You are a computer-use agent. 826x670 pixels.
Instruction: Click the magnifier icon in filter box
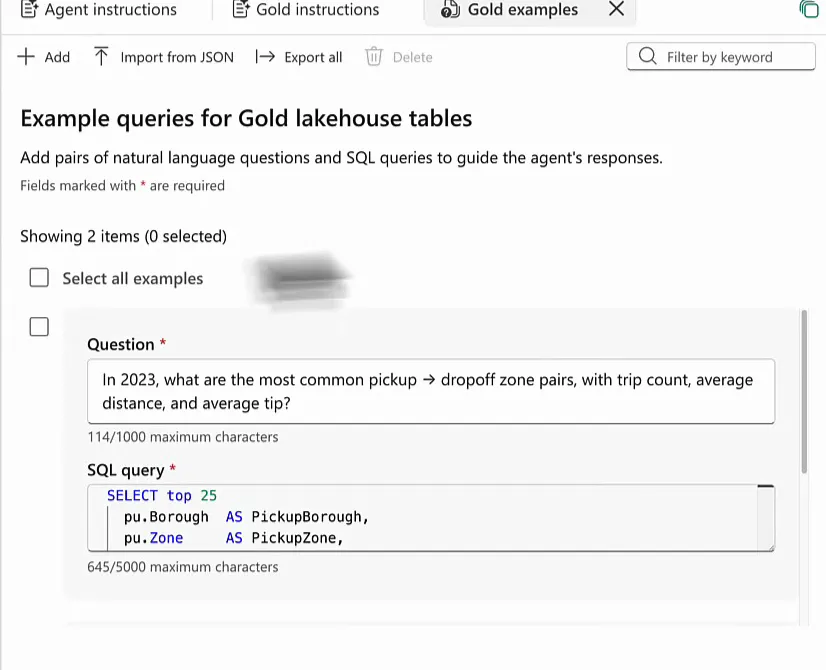click(647, 56)
